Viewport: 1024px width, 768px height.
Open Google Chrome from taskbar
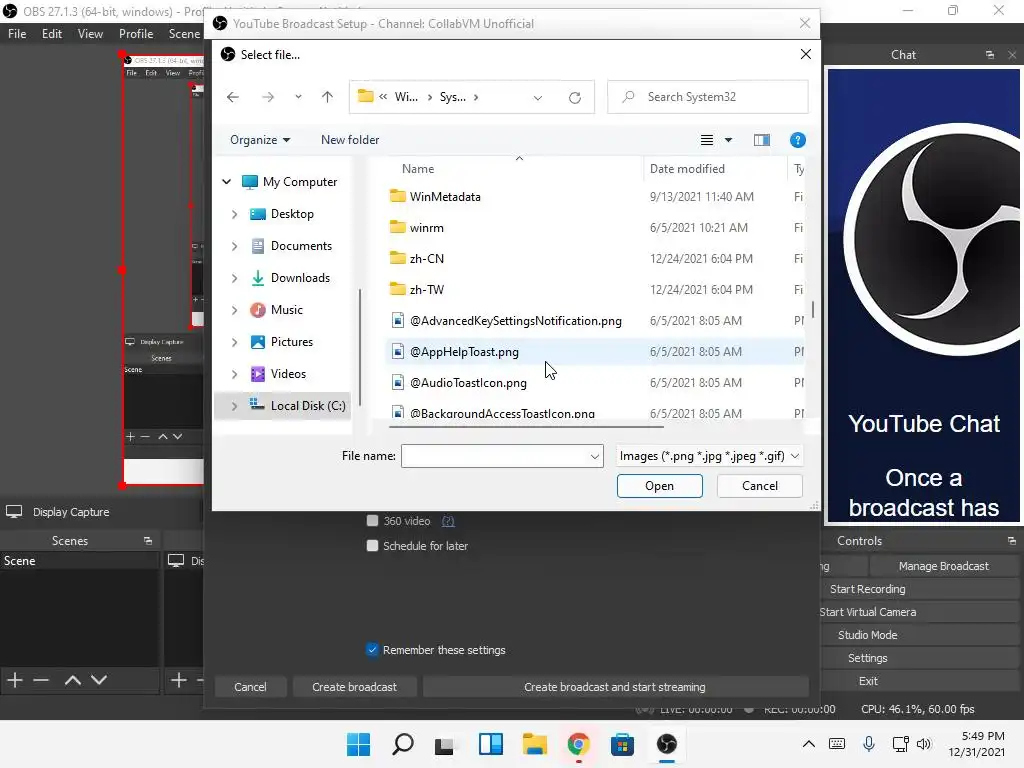tap(578, 744)
